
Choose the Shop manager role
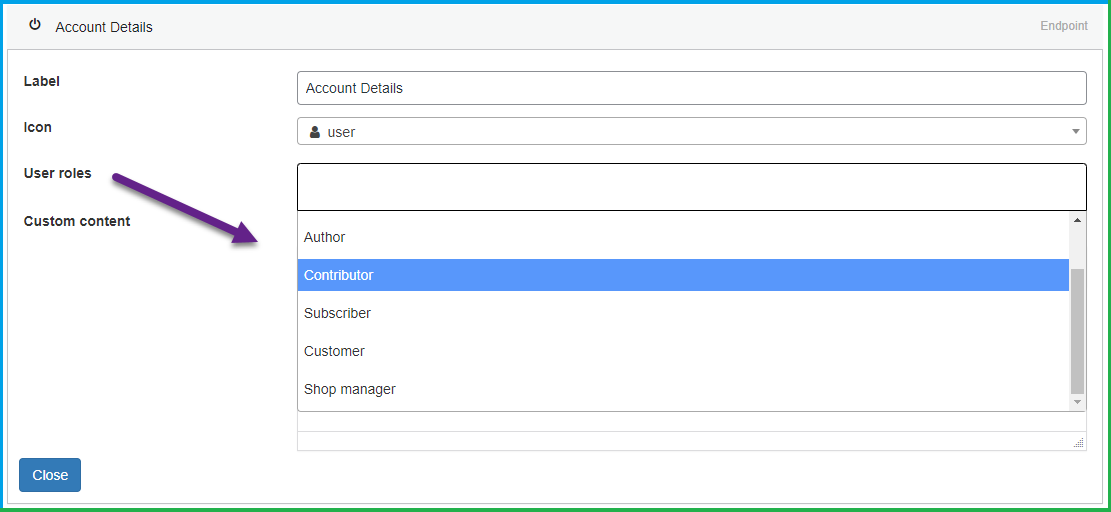(x=350, y=389)
